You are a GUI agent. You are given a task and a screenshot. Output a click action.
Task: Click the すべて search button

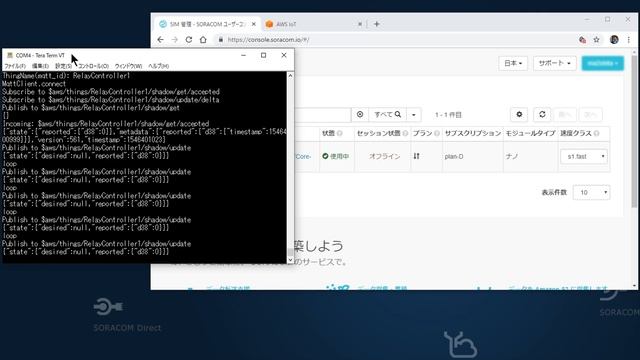387,115
